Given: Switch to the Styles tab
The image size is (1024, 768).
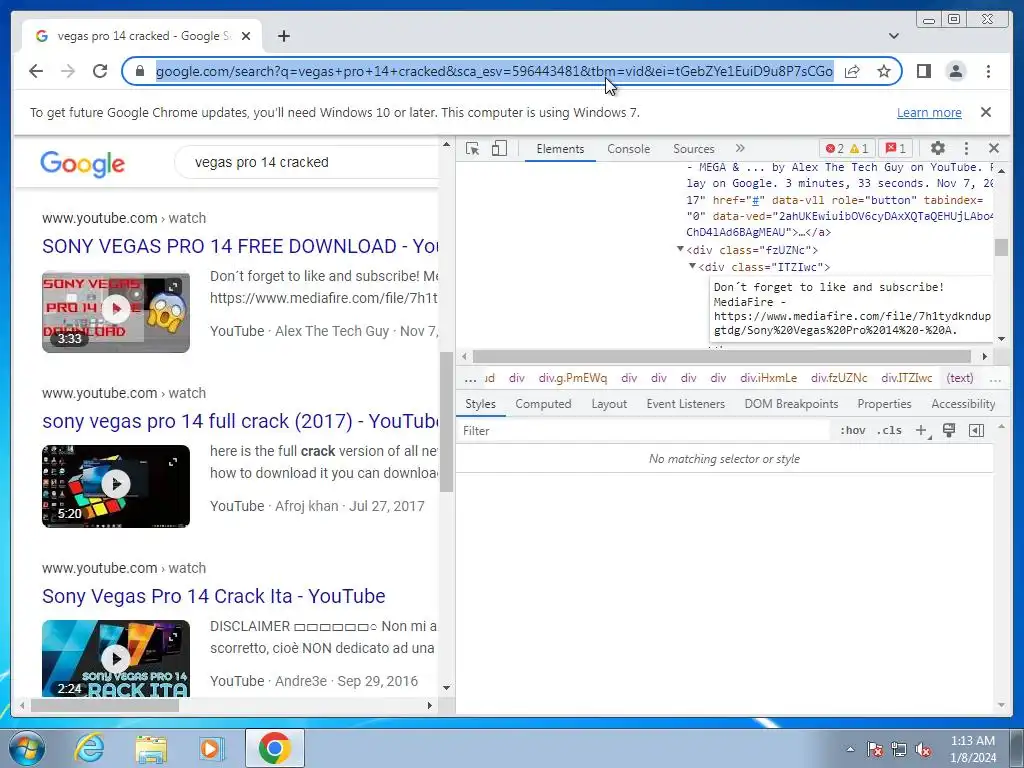Looking at the screenshot, I should tap(481, 404).
